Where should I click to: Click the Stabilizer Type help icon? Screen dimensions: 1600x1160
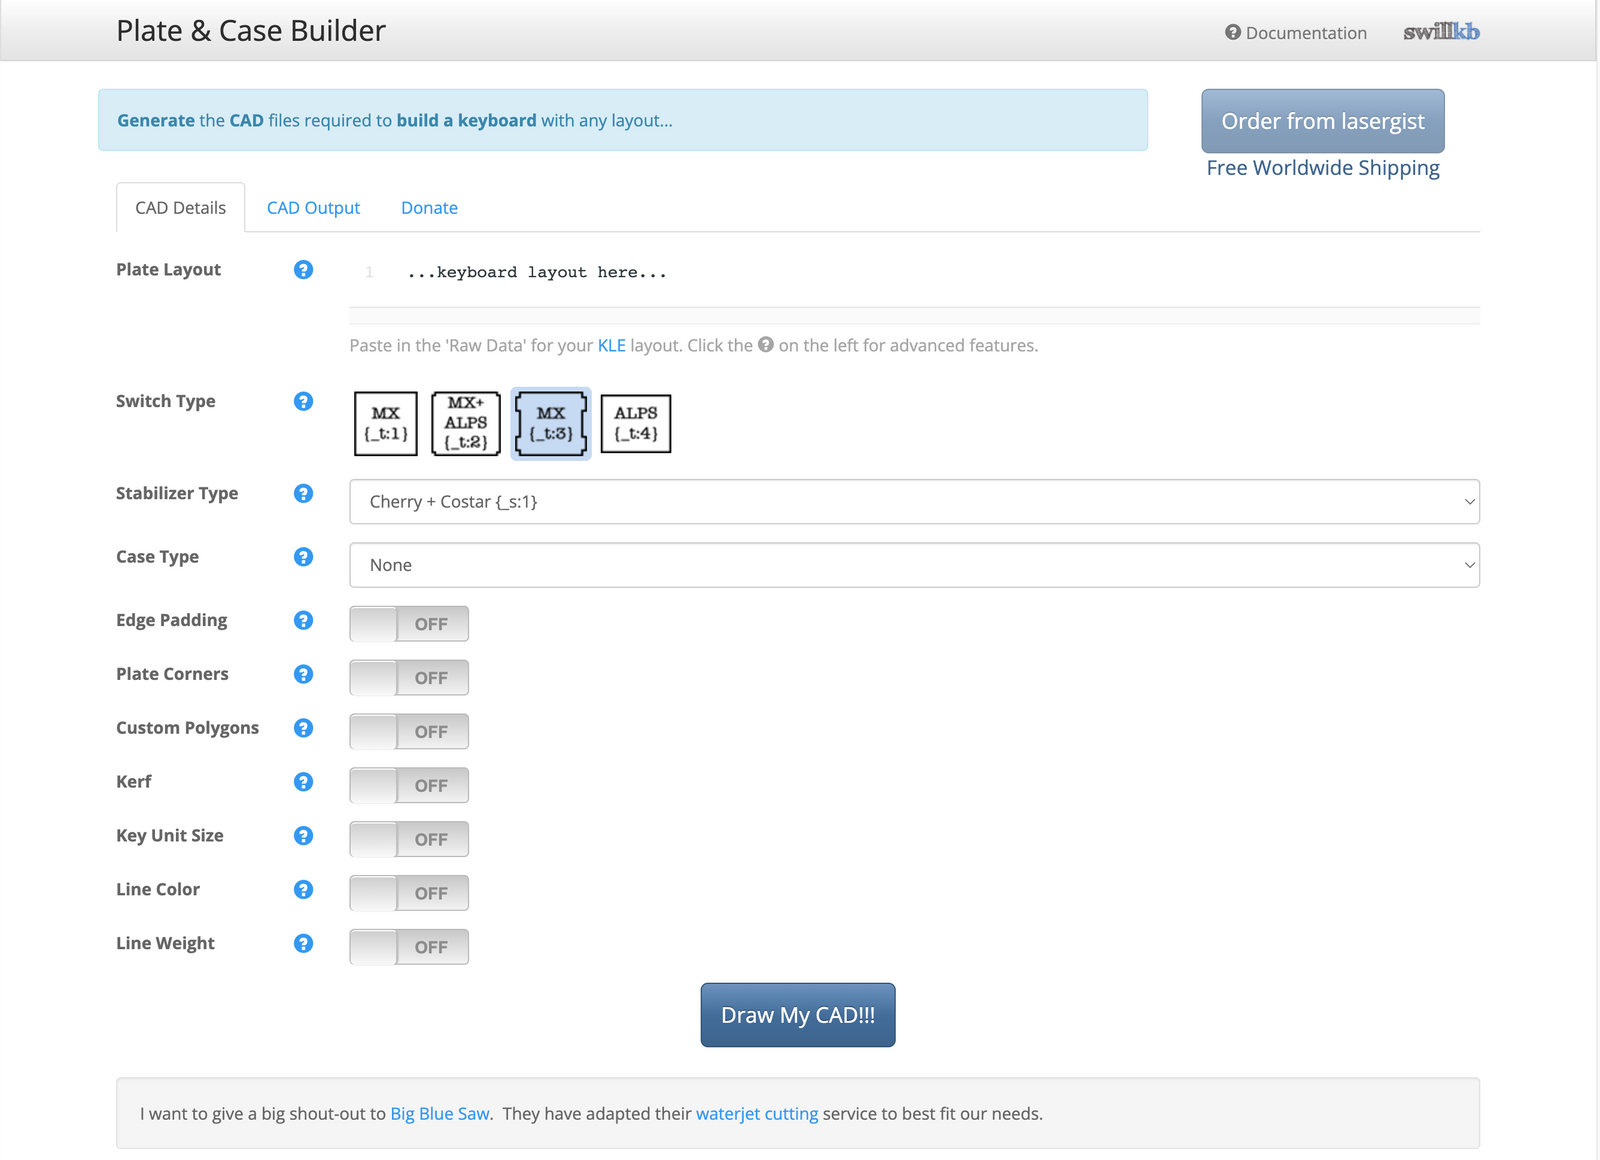303,494
